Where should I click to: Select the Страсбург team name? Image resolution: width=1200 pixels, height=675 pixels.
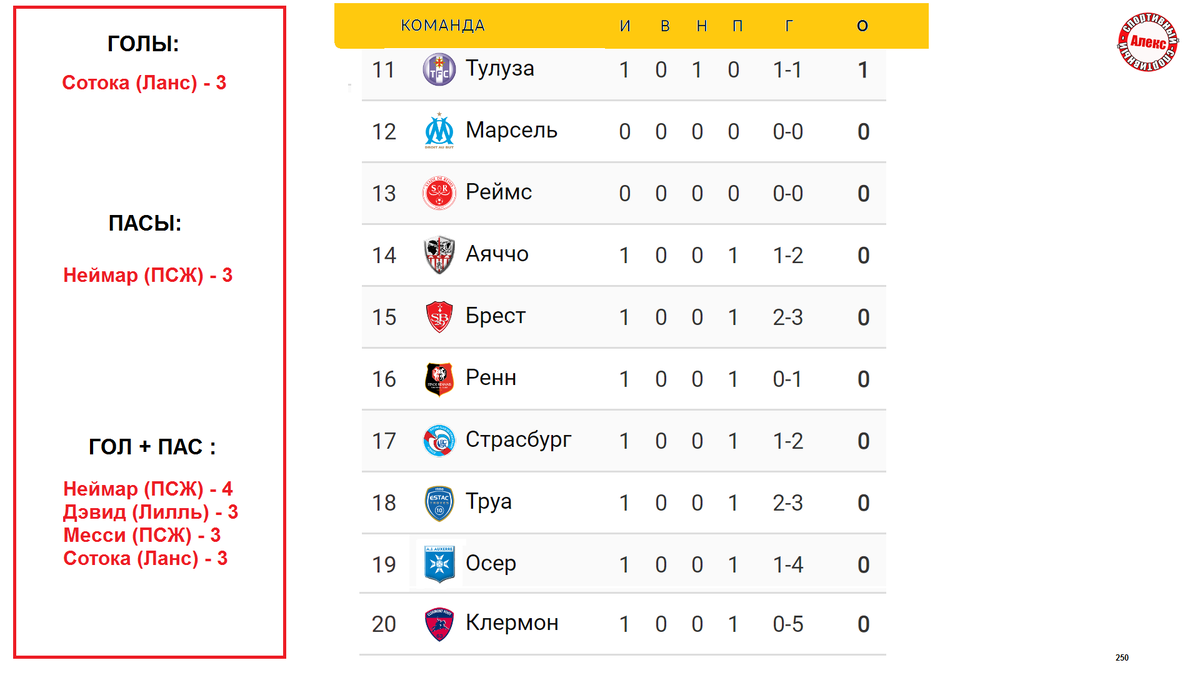click(x=518, y=440)
